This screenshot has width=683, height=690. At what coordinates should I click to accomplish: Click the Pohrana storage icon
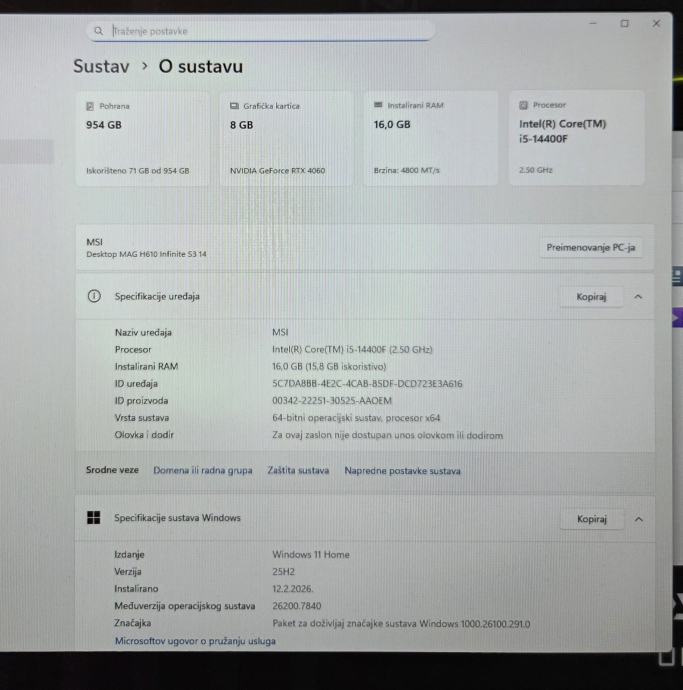click(90, 106)
